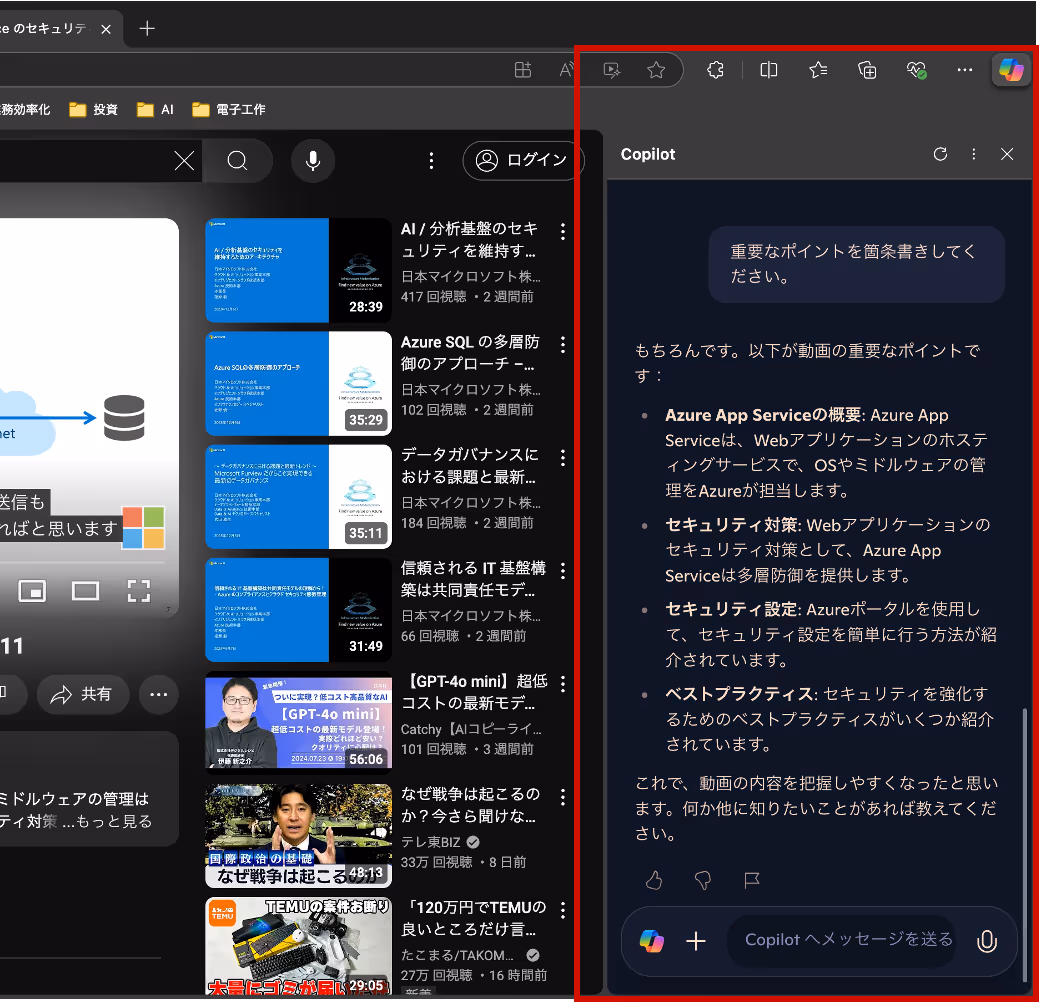Open browser Settings and more menu
The image size is (1040, 1002).
click(964, 70)
